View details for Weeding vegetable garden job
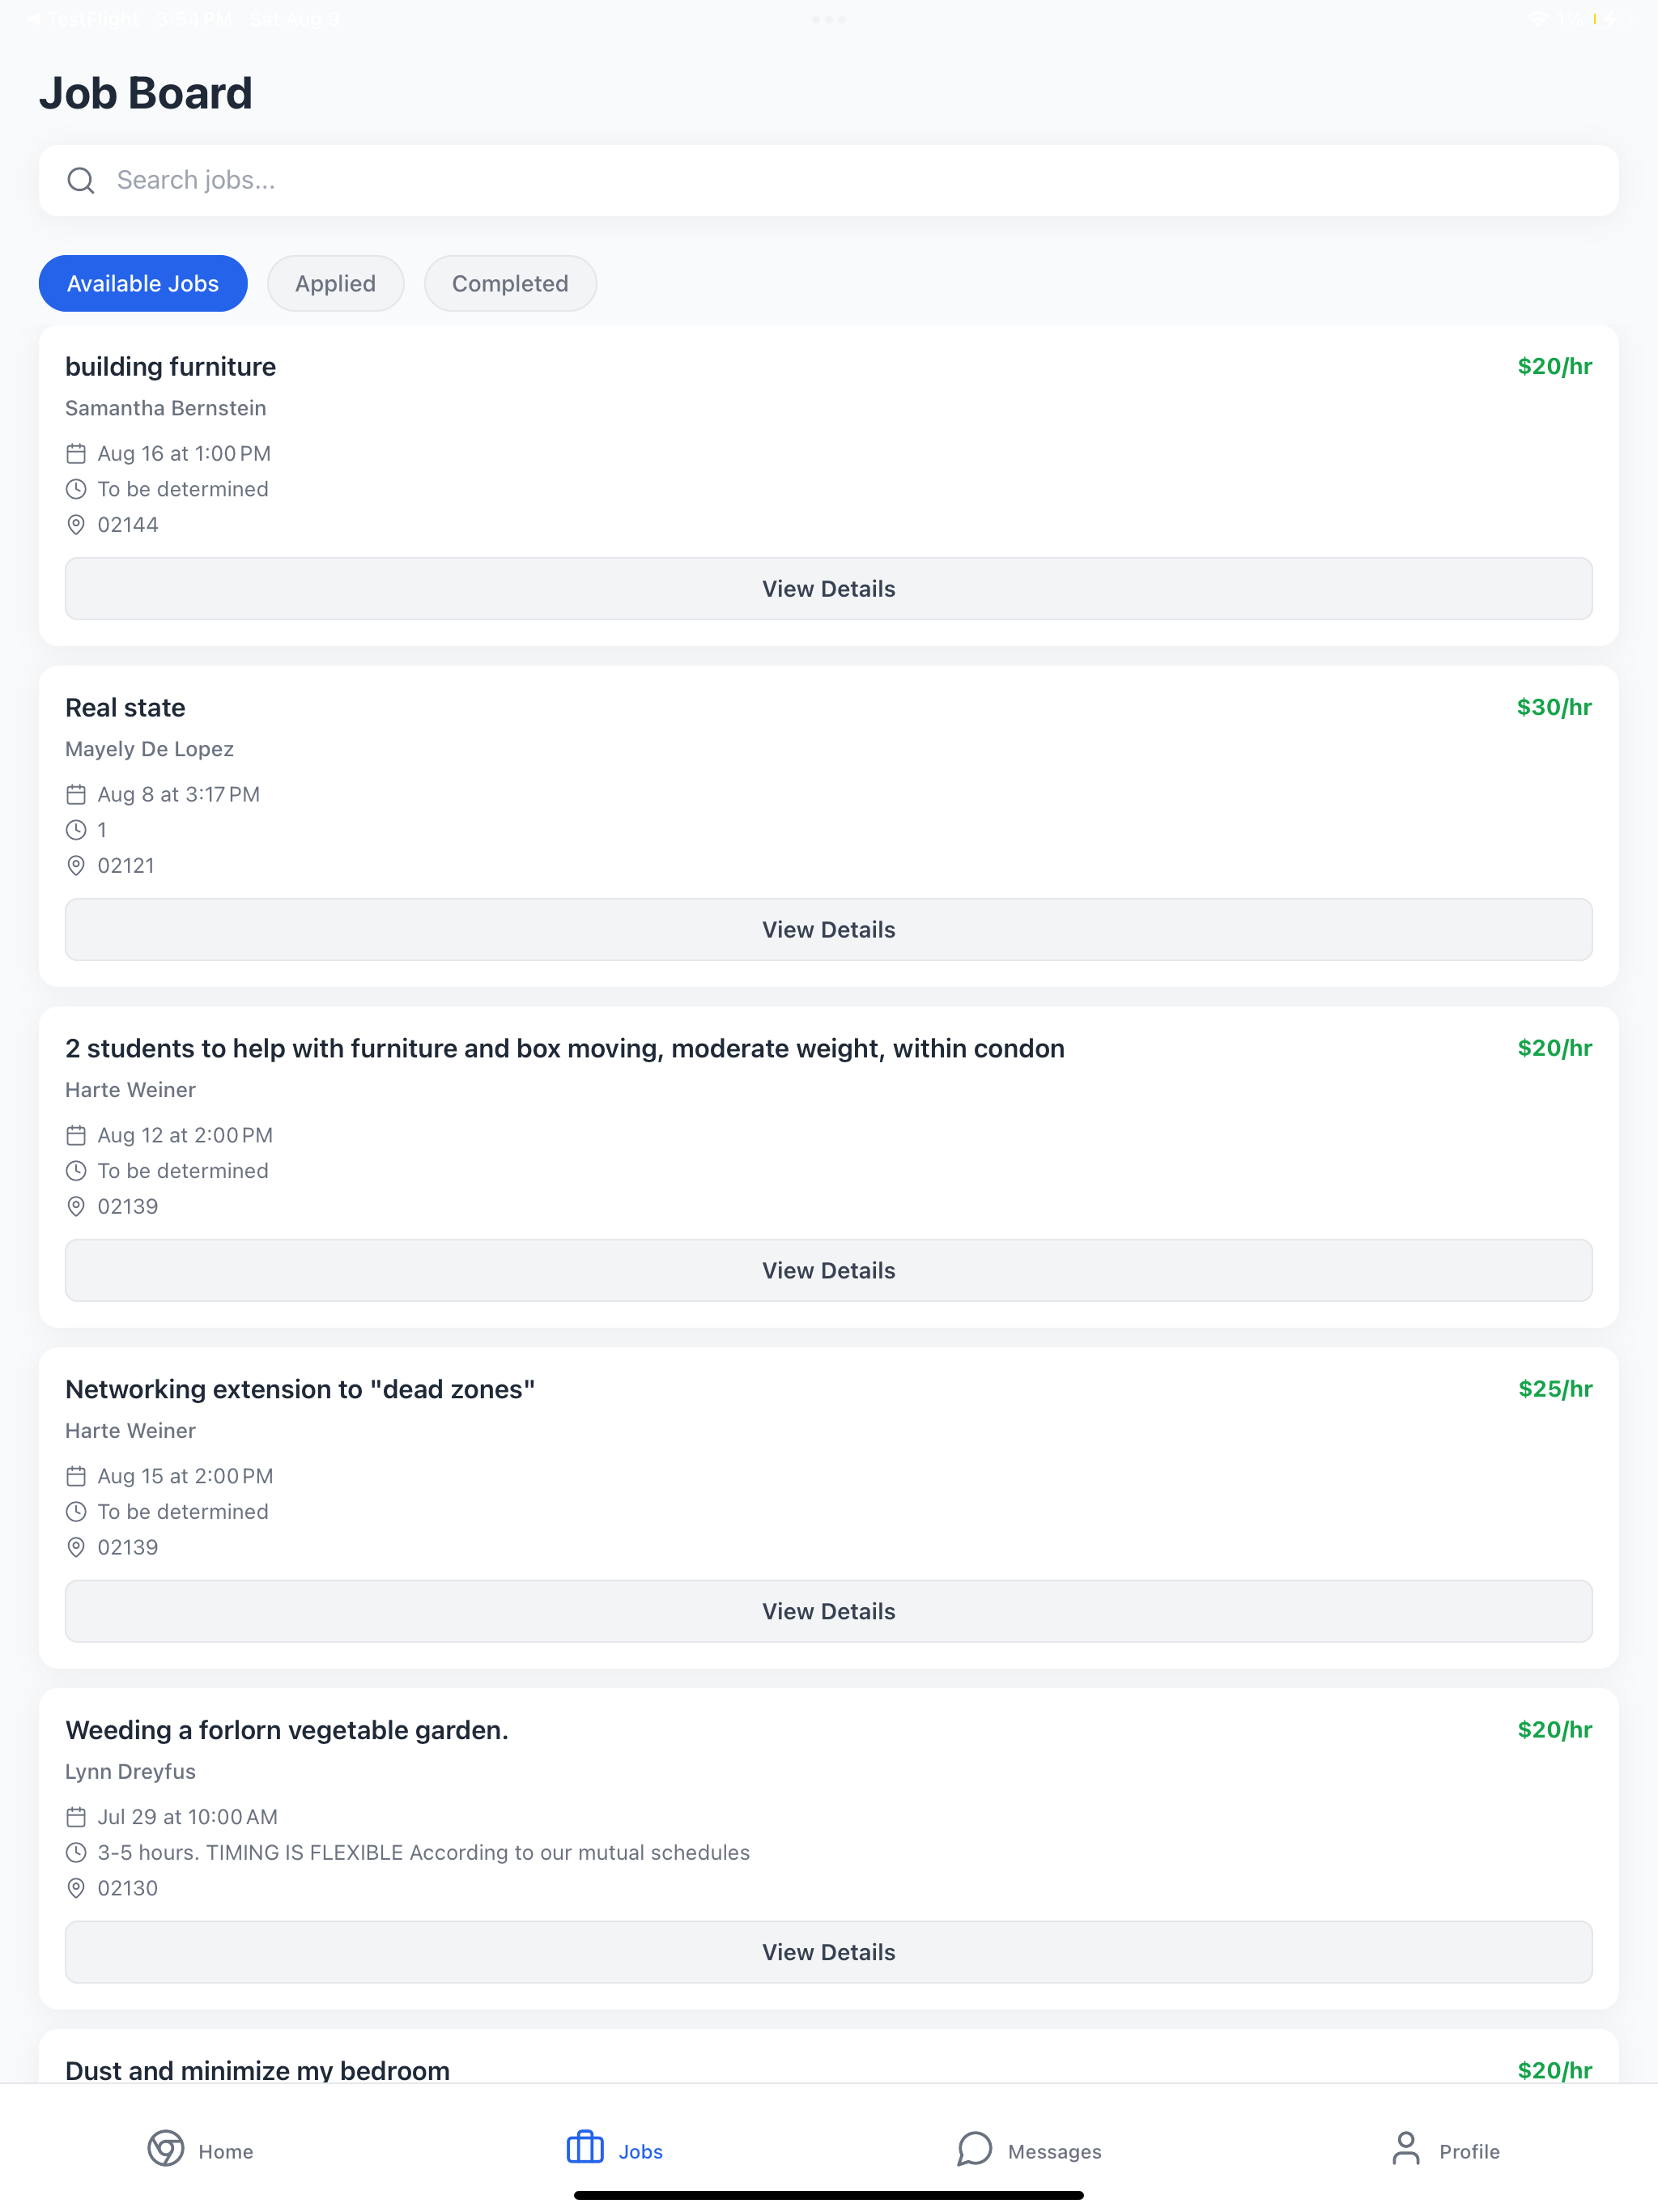This screenshot has height=2212, width=1658. 828,1953
